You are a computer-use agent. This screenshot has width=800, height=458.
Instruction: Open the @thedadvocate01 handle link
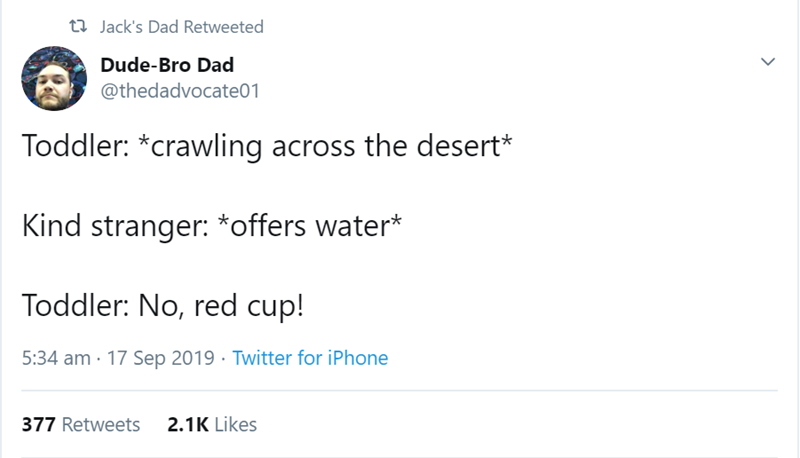click(180, 92)
